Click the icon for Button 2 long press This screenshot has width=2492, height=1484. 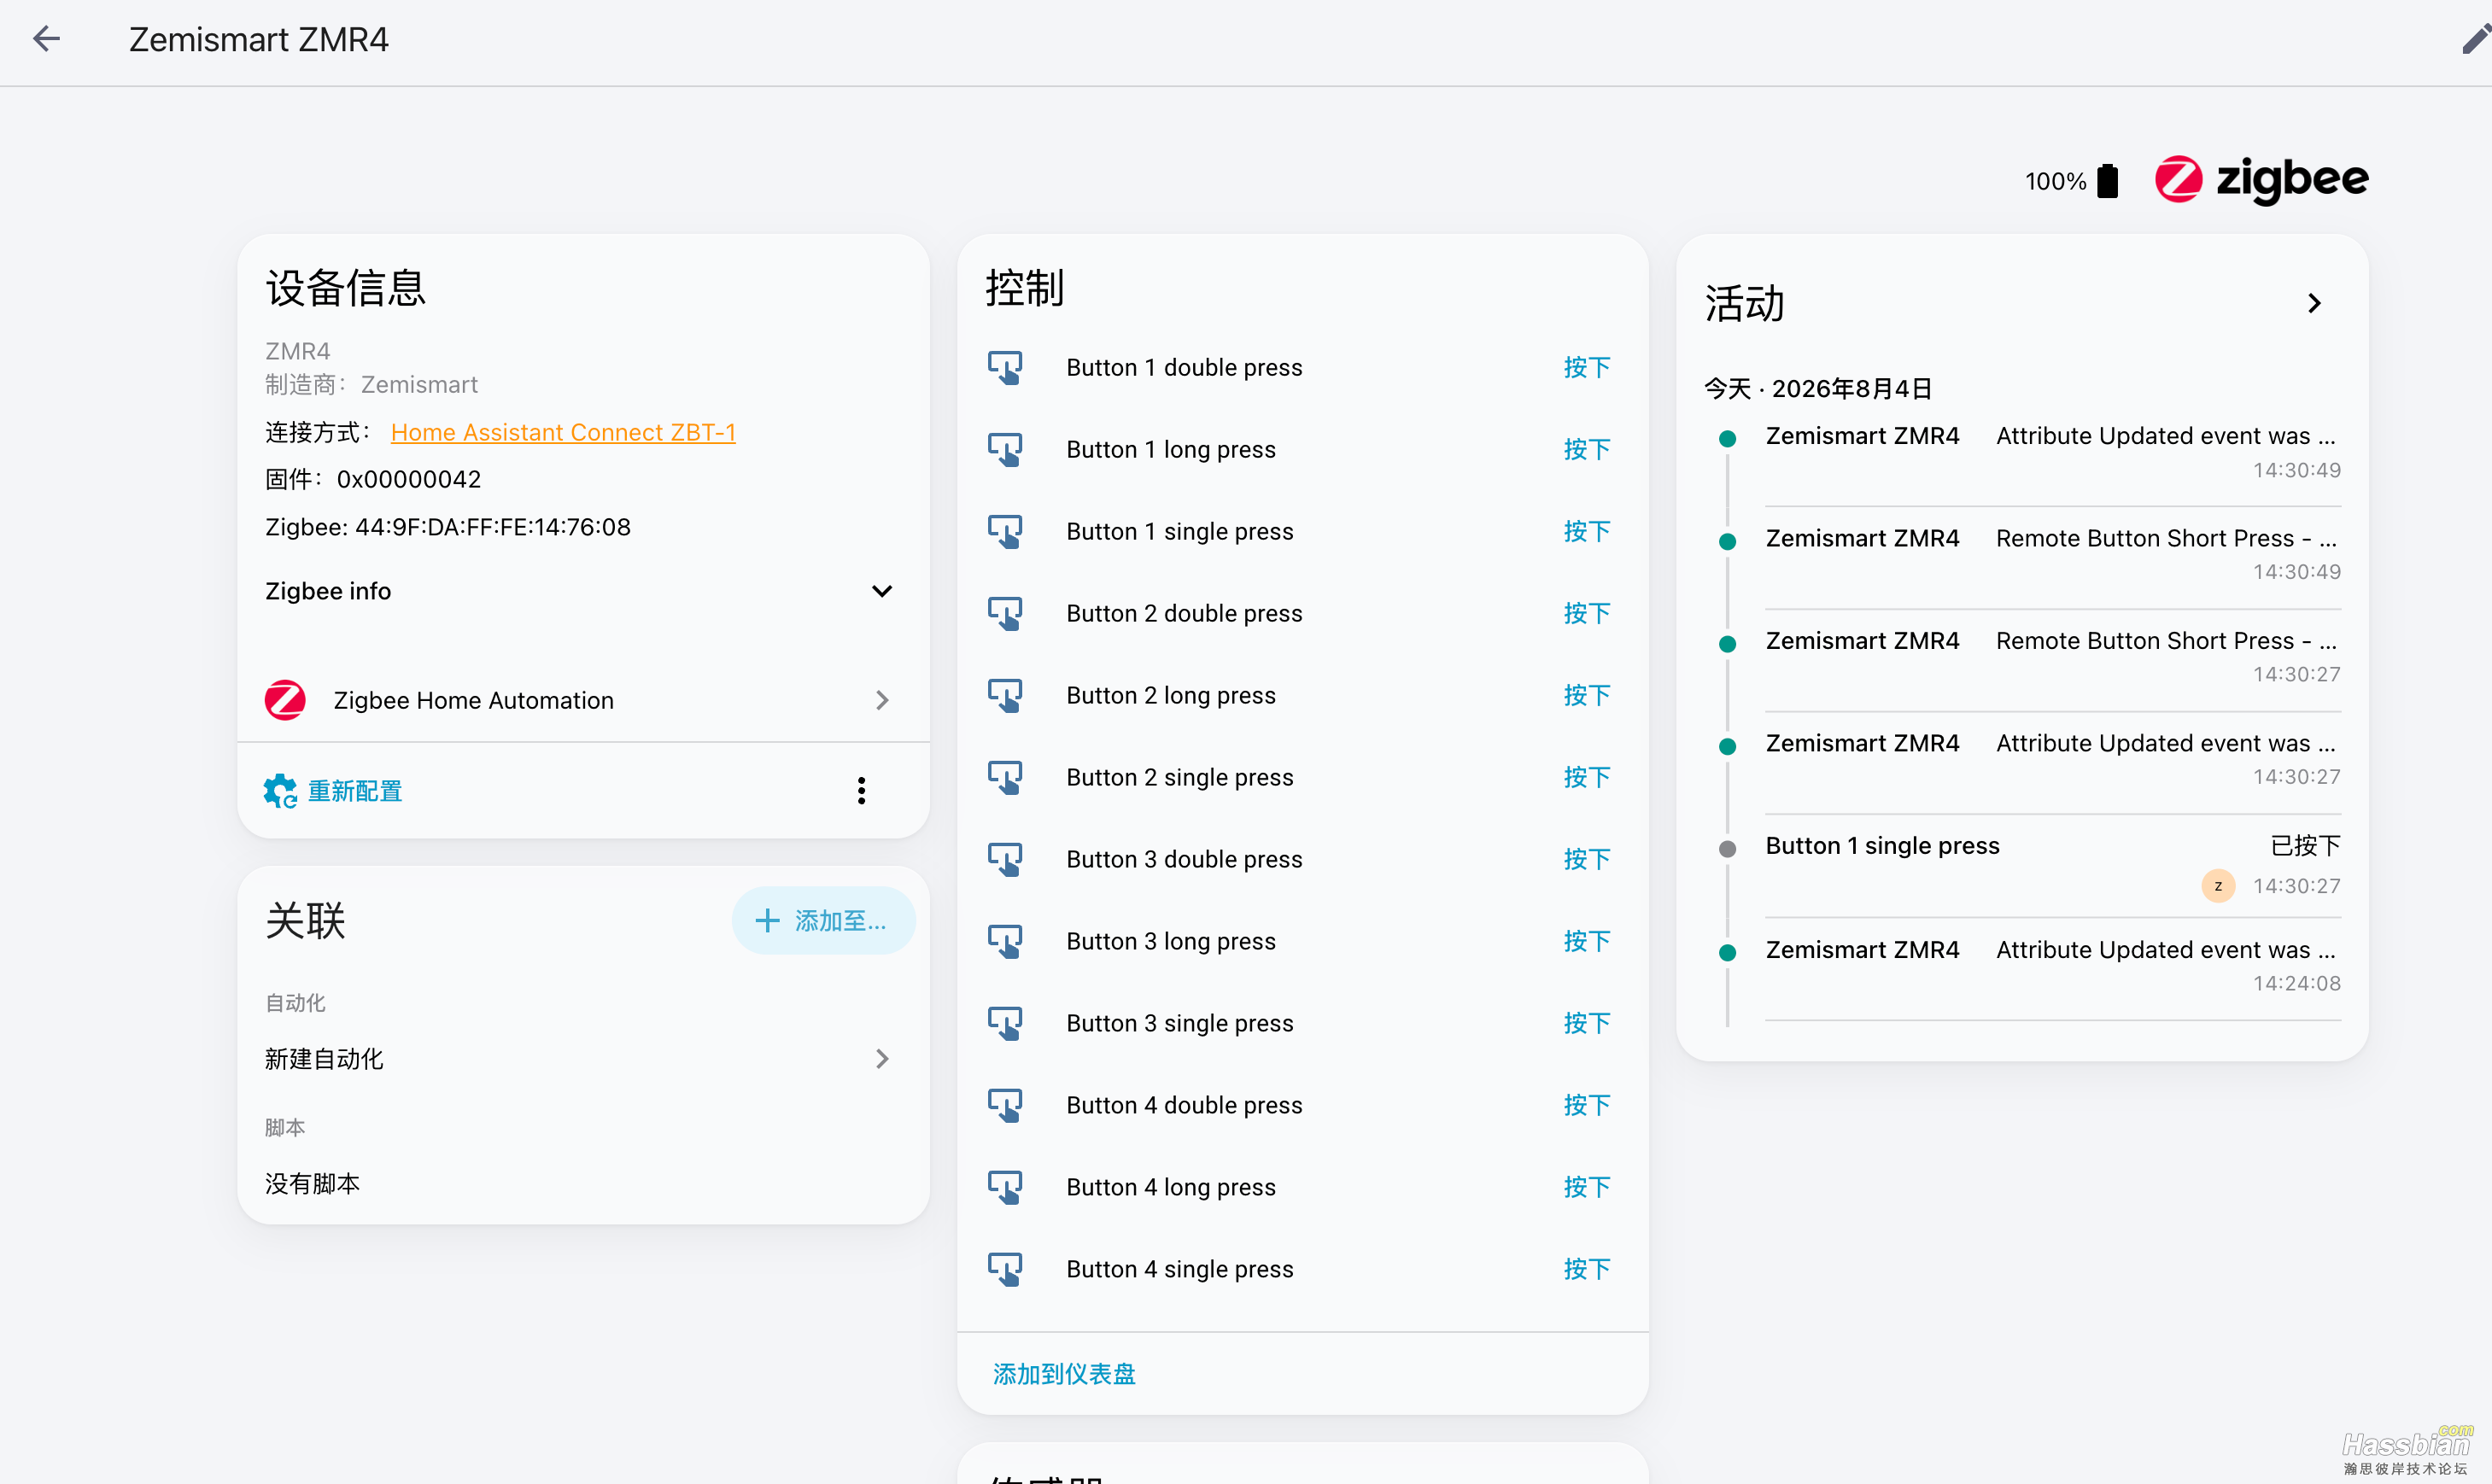point(1005,695)
